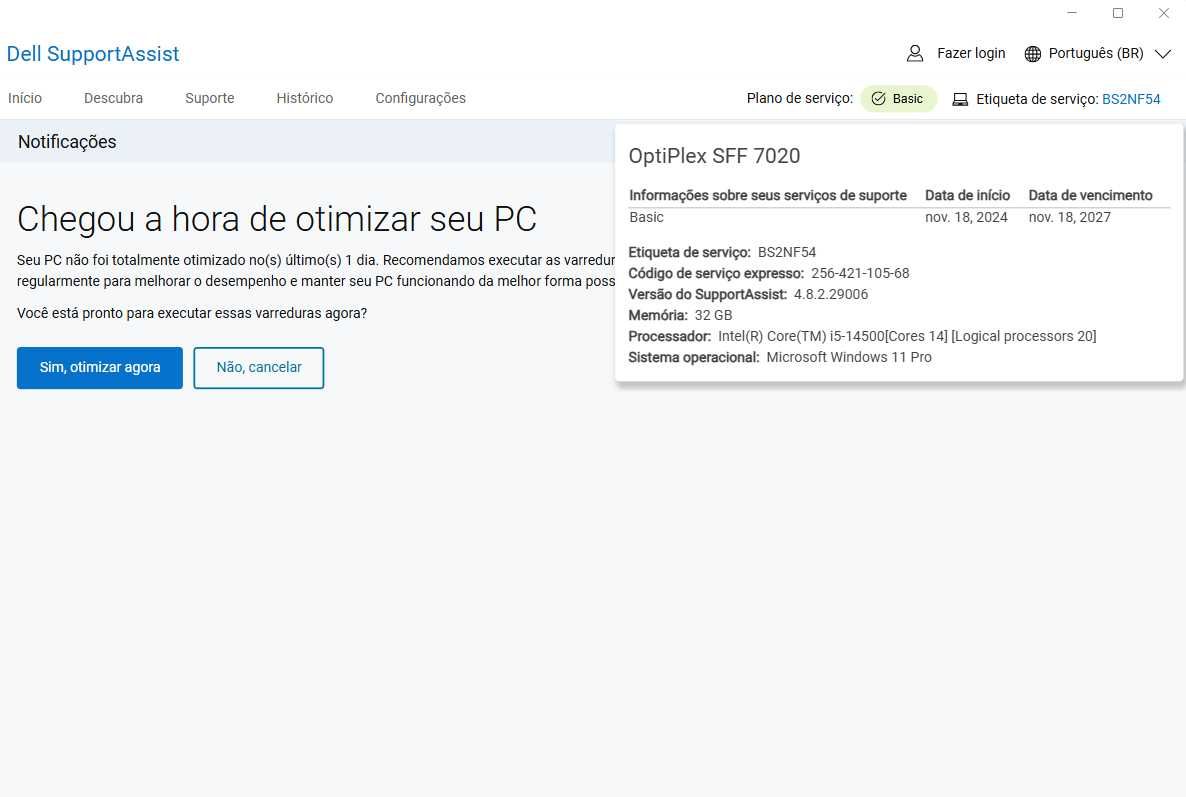Go to the Histórico tab
1186x797 pixels.
(305, 98)
